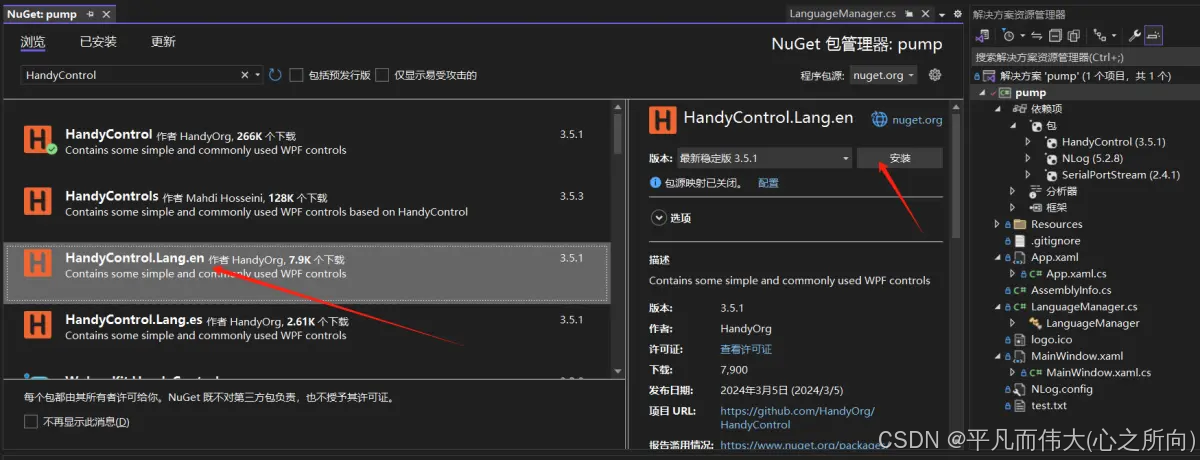This screenshot has width=1200, height=460.
Task: Expand the Resources folder arrow
Action: [996, 224]
